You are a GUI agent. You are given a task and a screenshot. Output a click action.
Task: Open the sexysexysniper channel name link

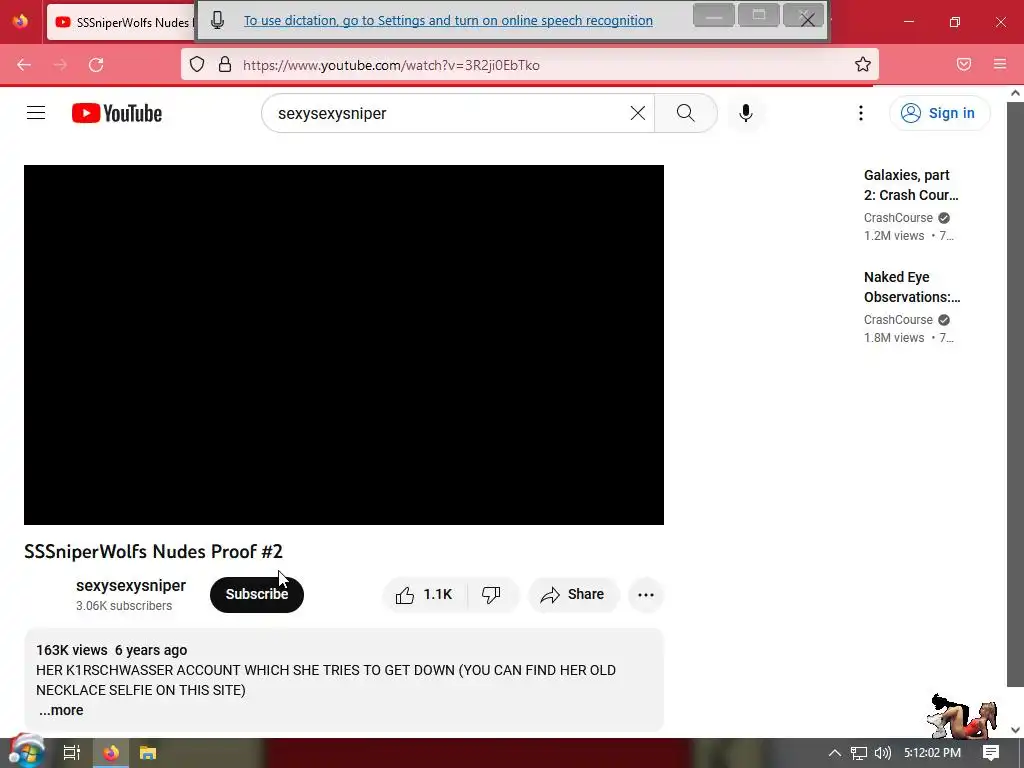point(131,585)
